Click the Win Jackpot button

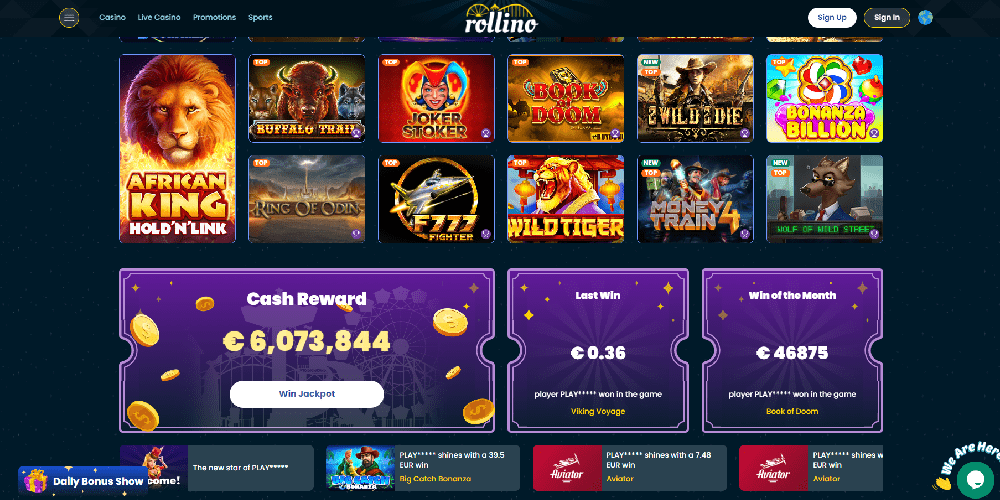click(307, 394)
